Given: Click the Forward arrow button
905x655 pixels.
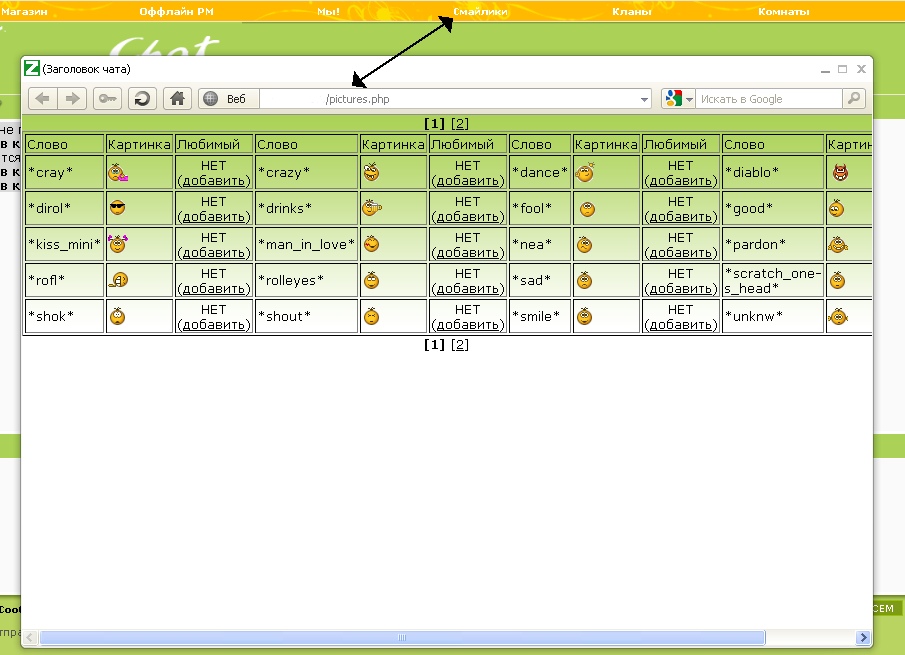Looking at the screenshot, I should coord(71,98).
